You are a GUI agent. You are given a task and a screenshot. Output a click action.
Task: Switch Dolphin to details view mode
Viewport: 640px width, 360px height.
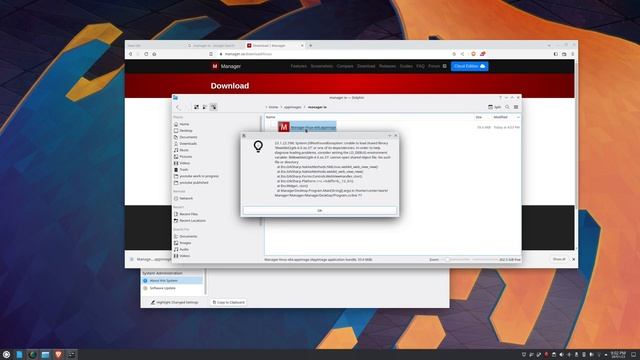213,107
